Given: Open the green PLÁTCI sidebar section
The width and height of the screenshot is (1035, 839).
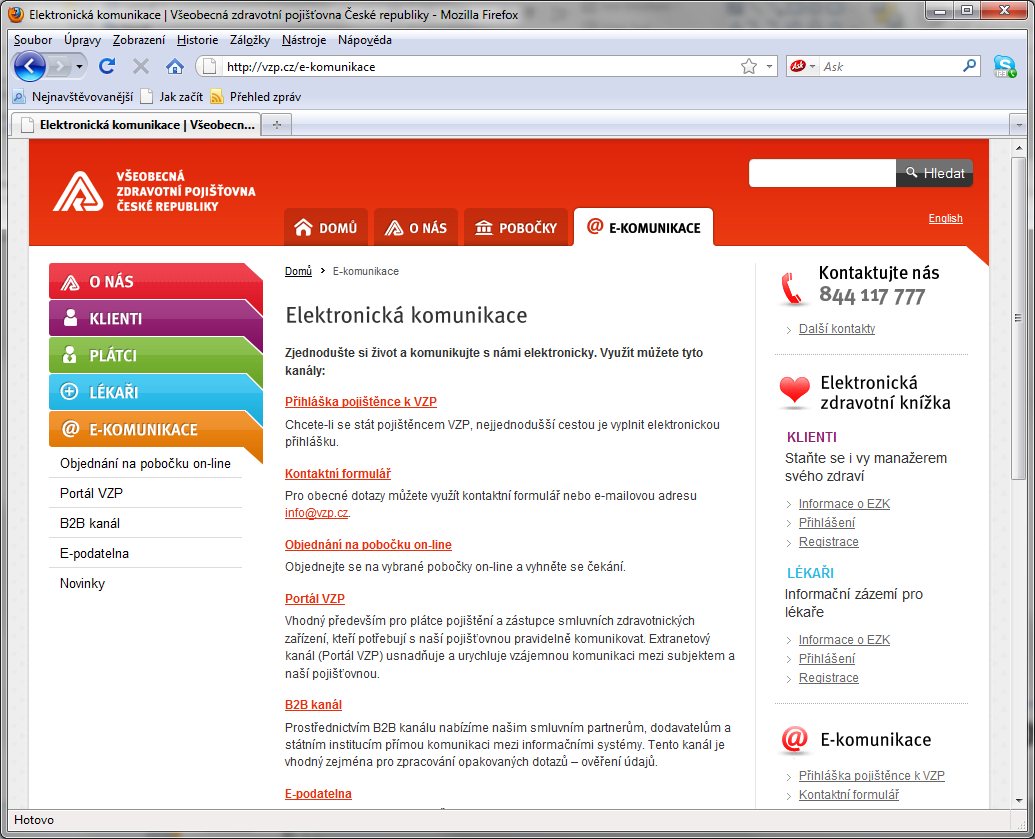Looking at the screenshot, I should pos(154,356).
